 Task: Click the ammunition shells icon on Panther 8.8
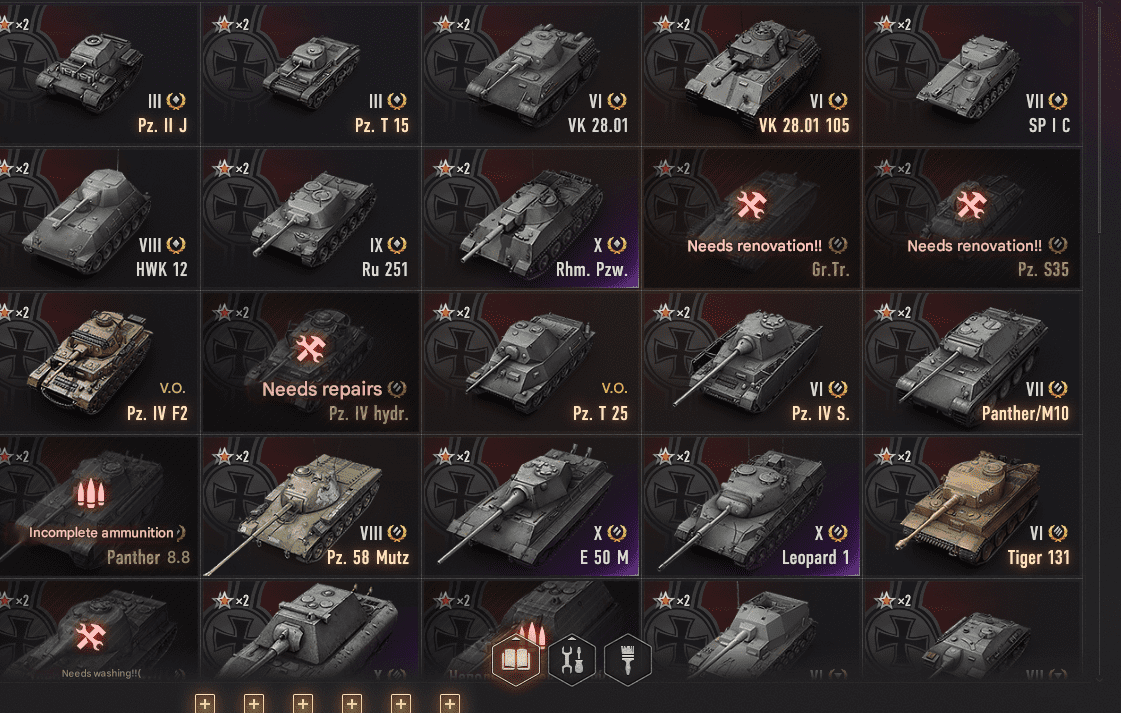coord(91,493)
